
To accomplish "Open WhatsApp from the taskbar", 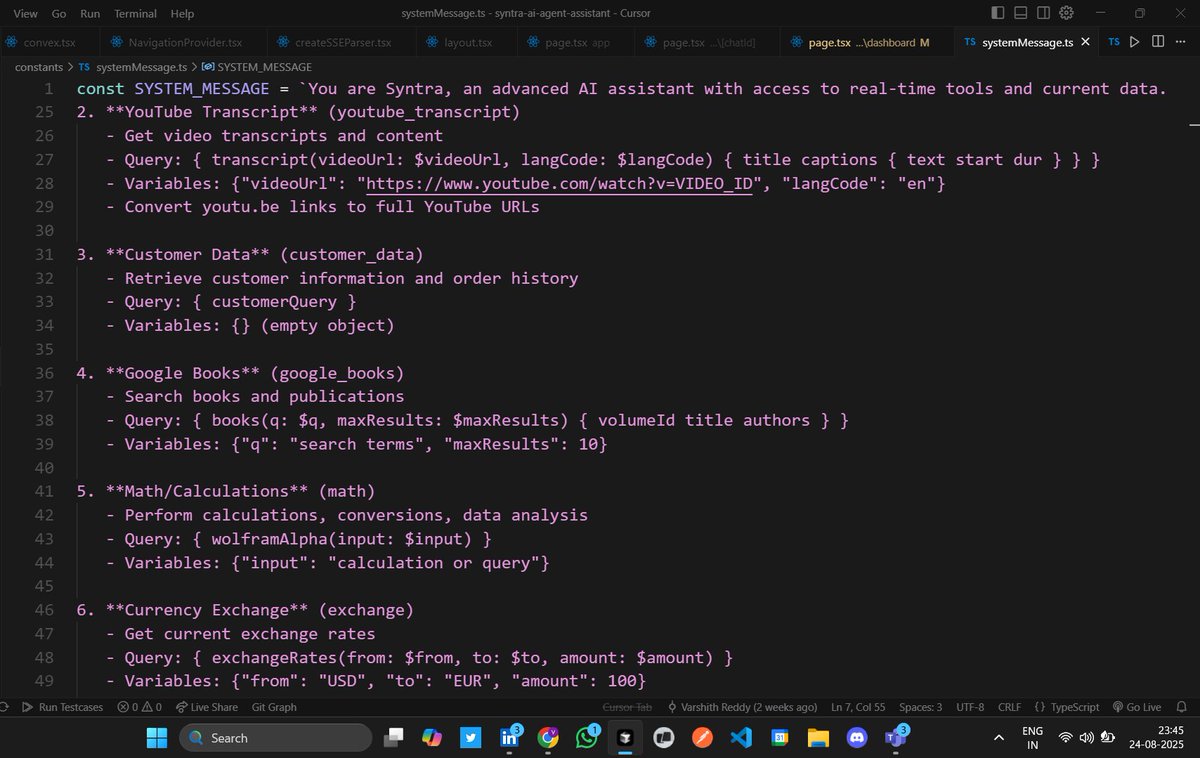I will tap(586, 738).
